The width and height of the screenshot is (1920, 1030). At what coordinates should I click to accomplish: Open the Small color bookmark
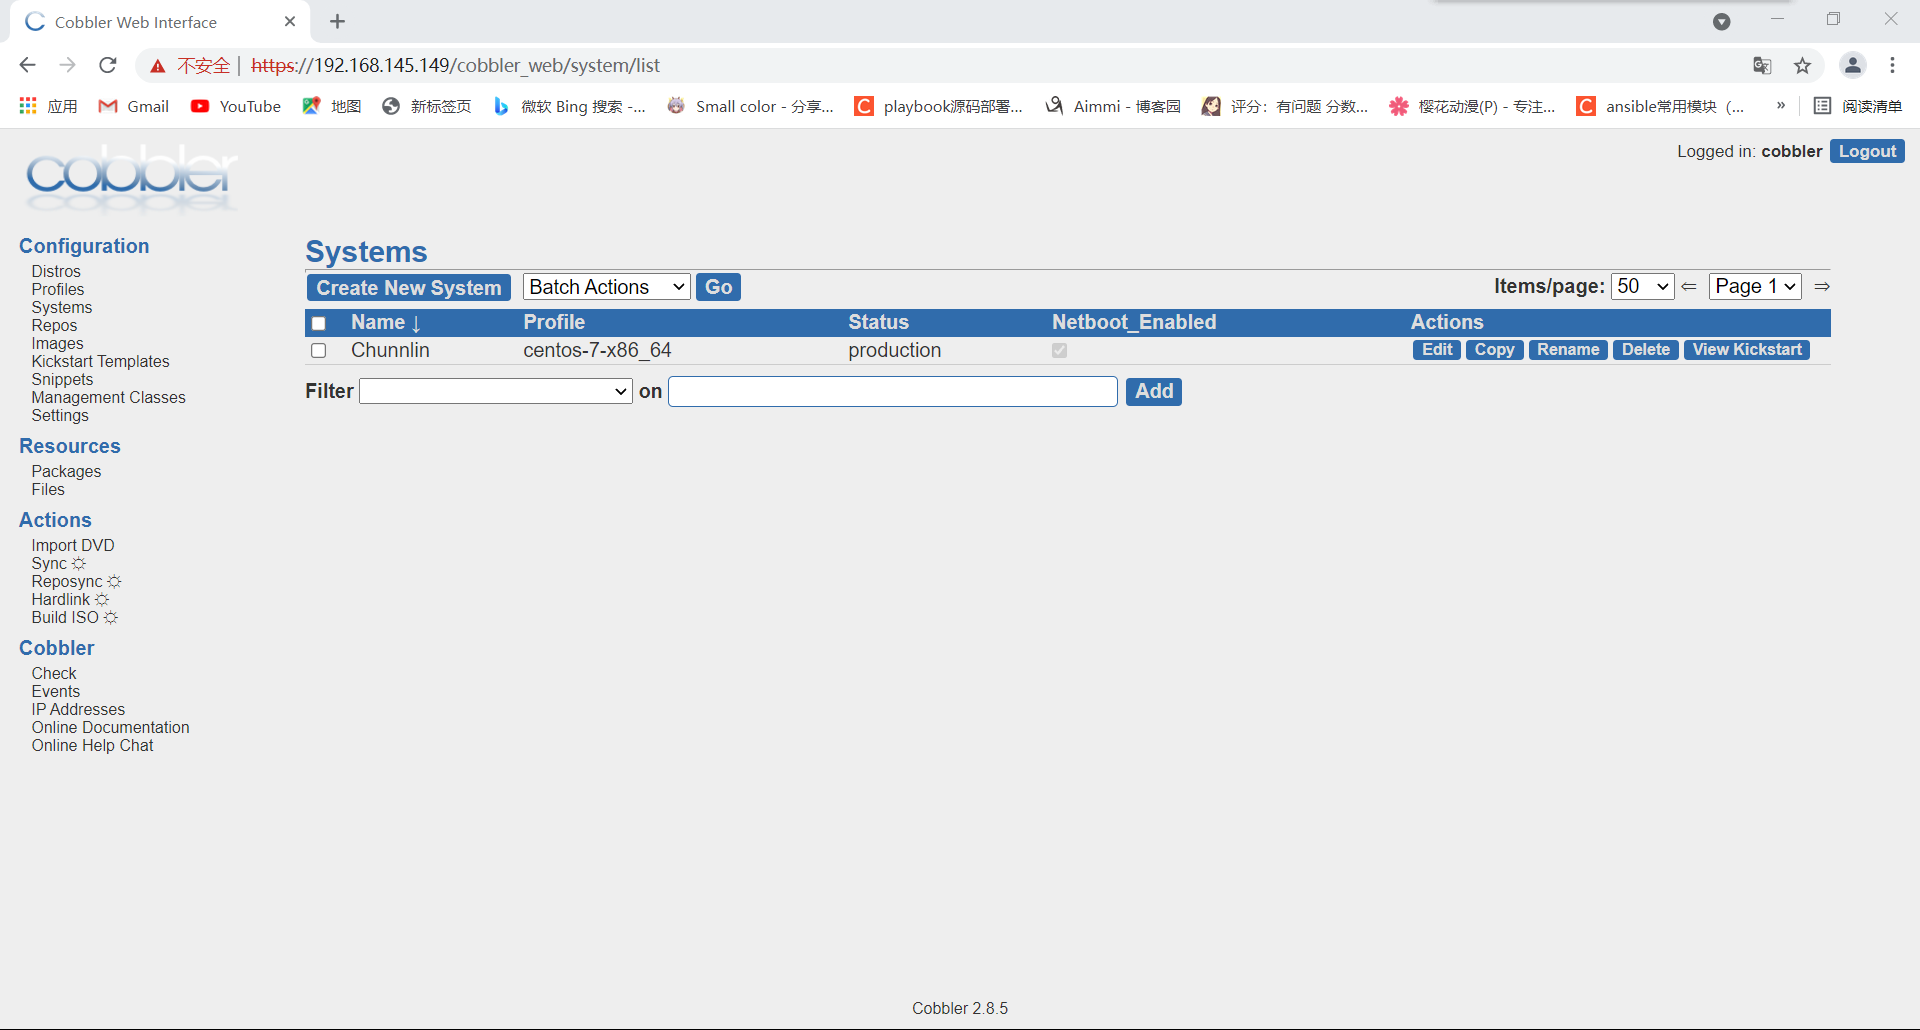coord(751,106)
